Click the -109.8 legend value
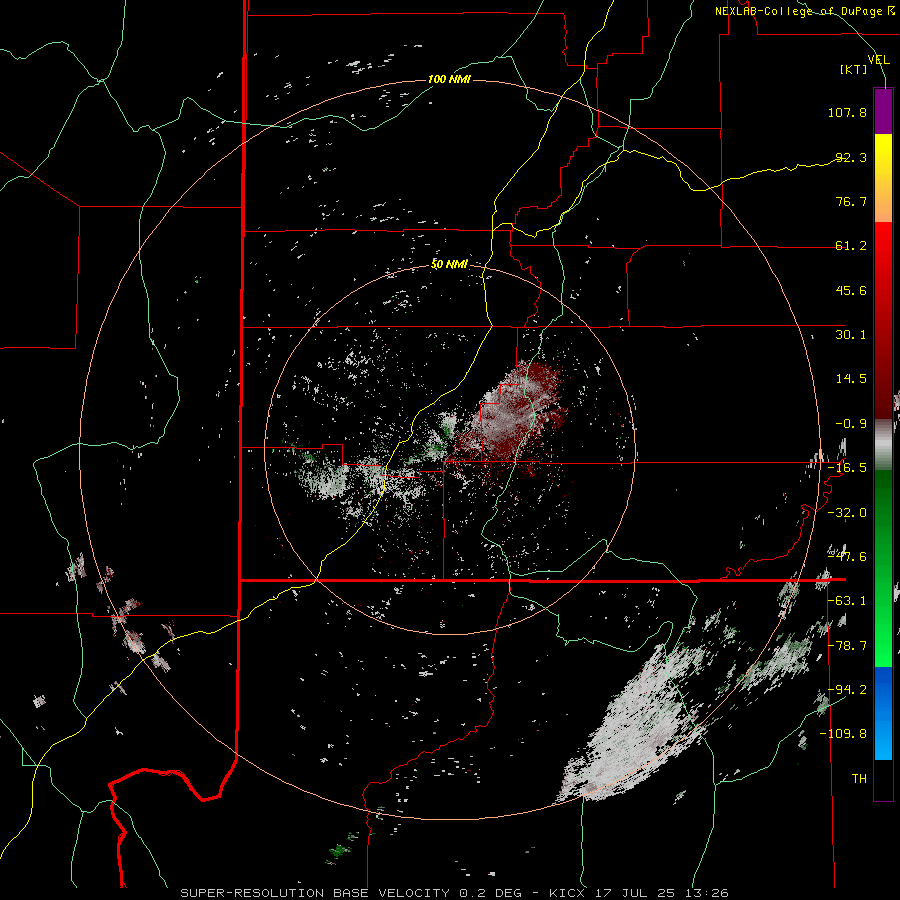900x900 pixels. [x=843, y=734]
